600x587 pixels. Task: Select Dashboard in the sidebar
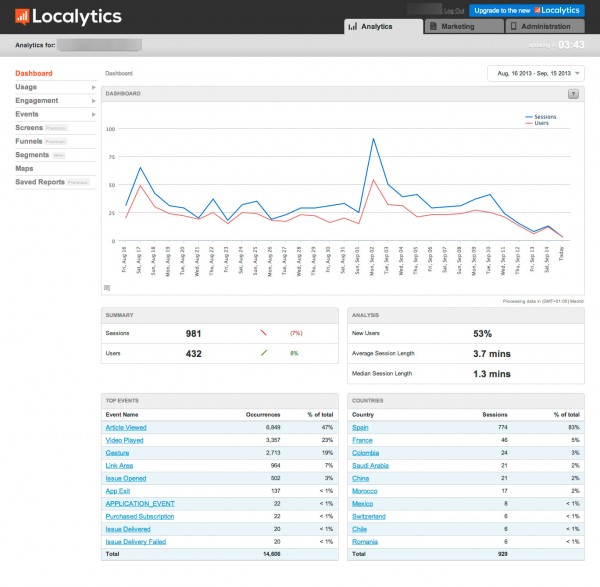(x=34, y=73)
